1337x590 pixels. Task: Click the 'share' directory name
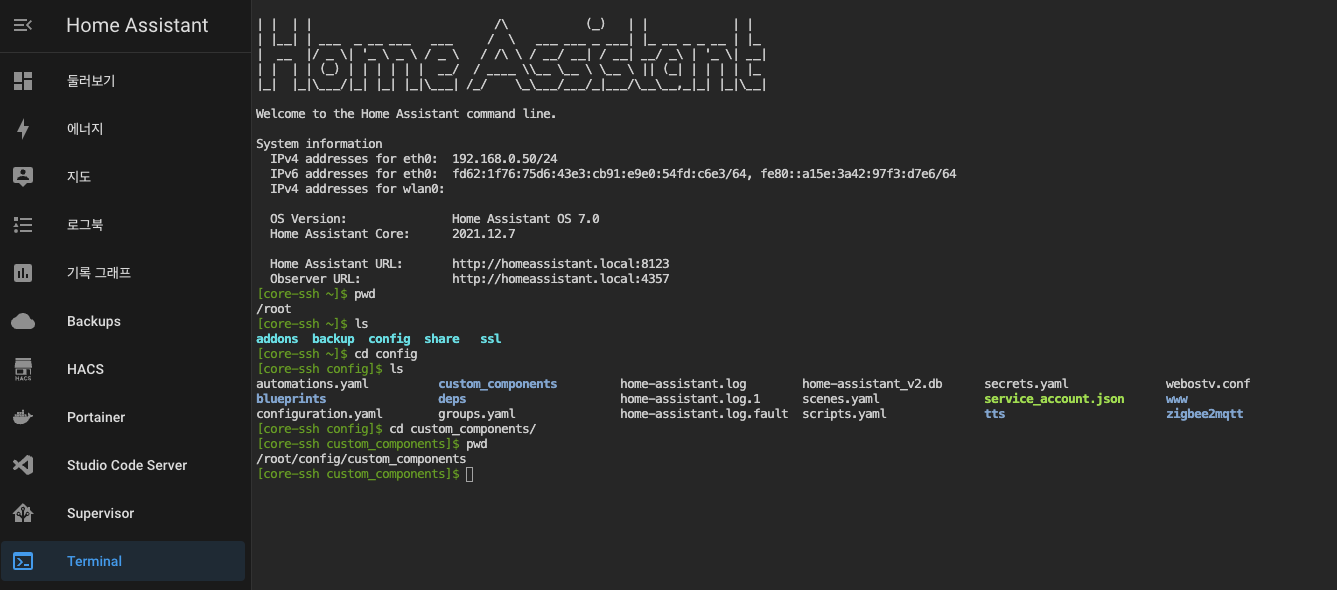[x=442, y=339]
